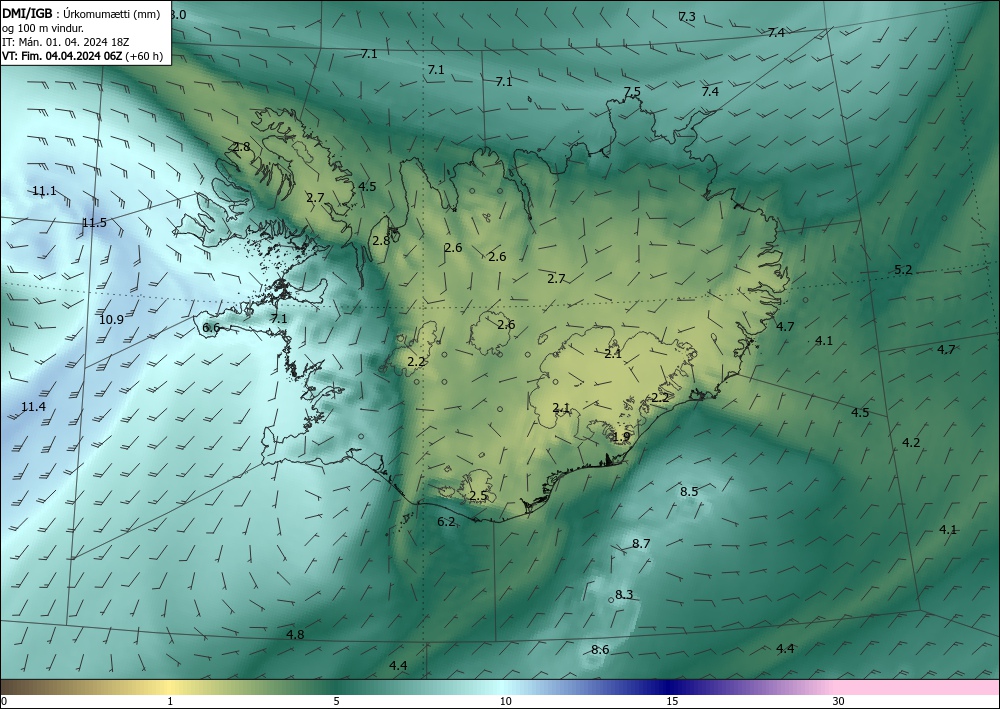This screenshot has height=709, width=1000.
Task: Click the DMI/IGB Úrkomumætti (mm) title text
Action: [81, 14]
